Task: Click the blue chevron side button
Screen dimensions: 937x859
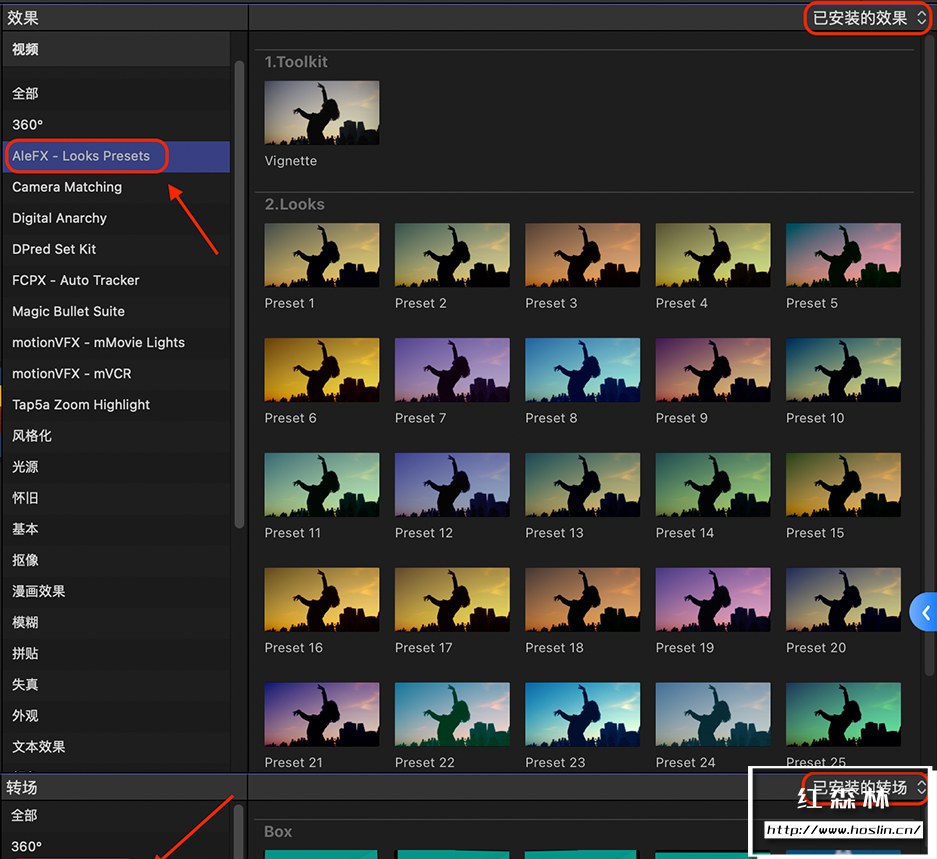Action: 924,612
